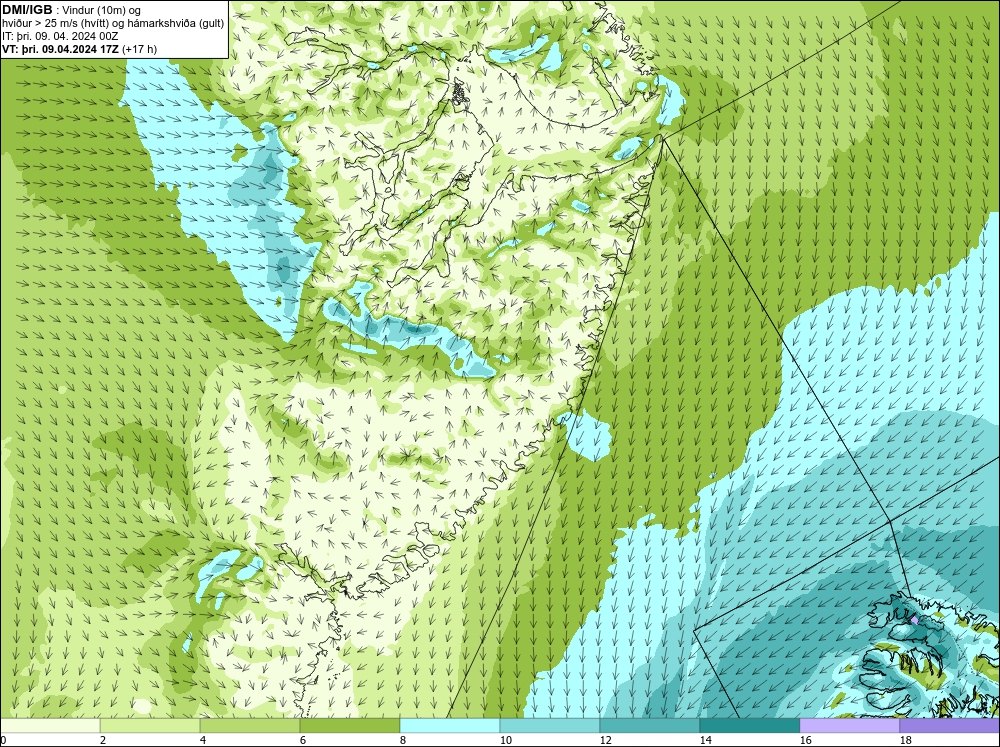Screen dimensions: 1000x747
Task: Click the 16-18 m/s lavender legend swatch
Action: coord(849,725)
